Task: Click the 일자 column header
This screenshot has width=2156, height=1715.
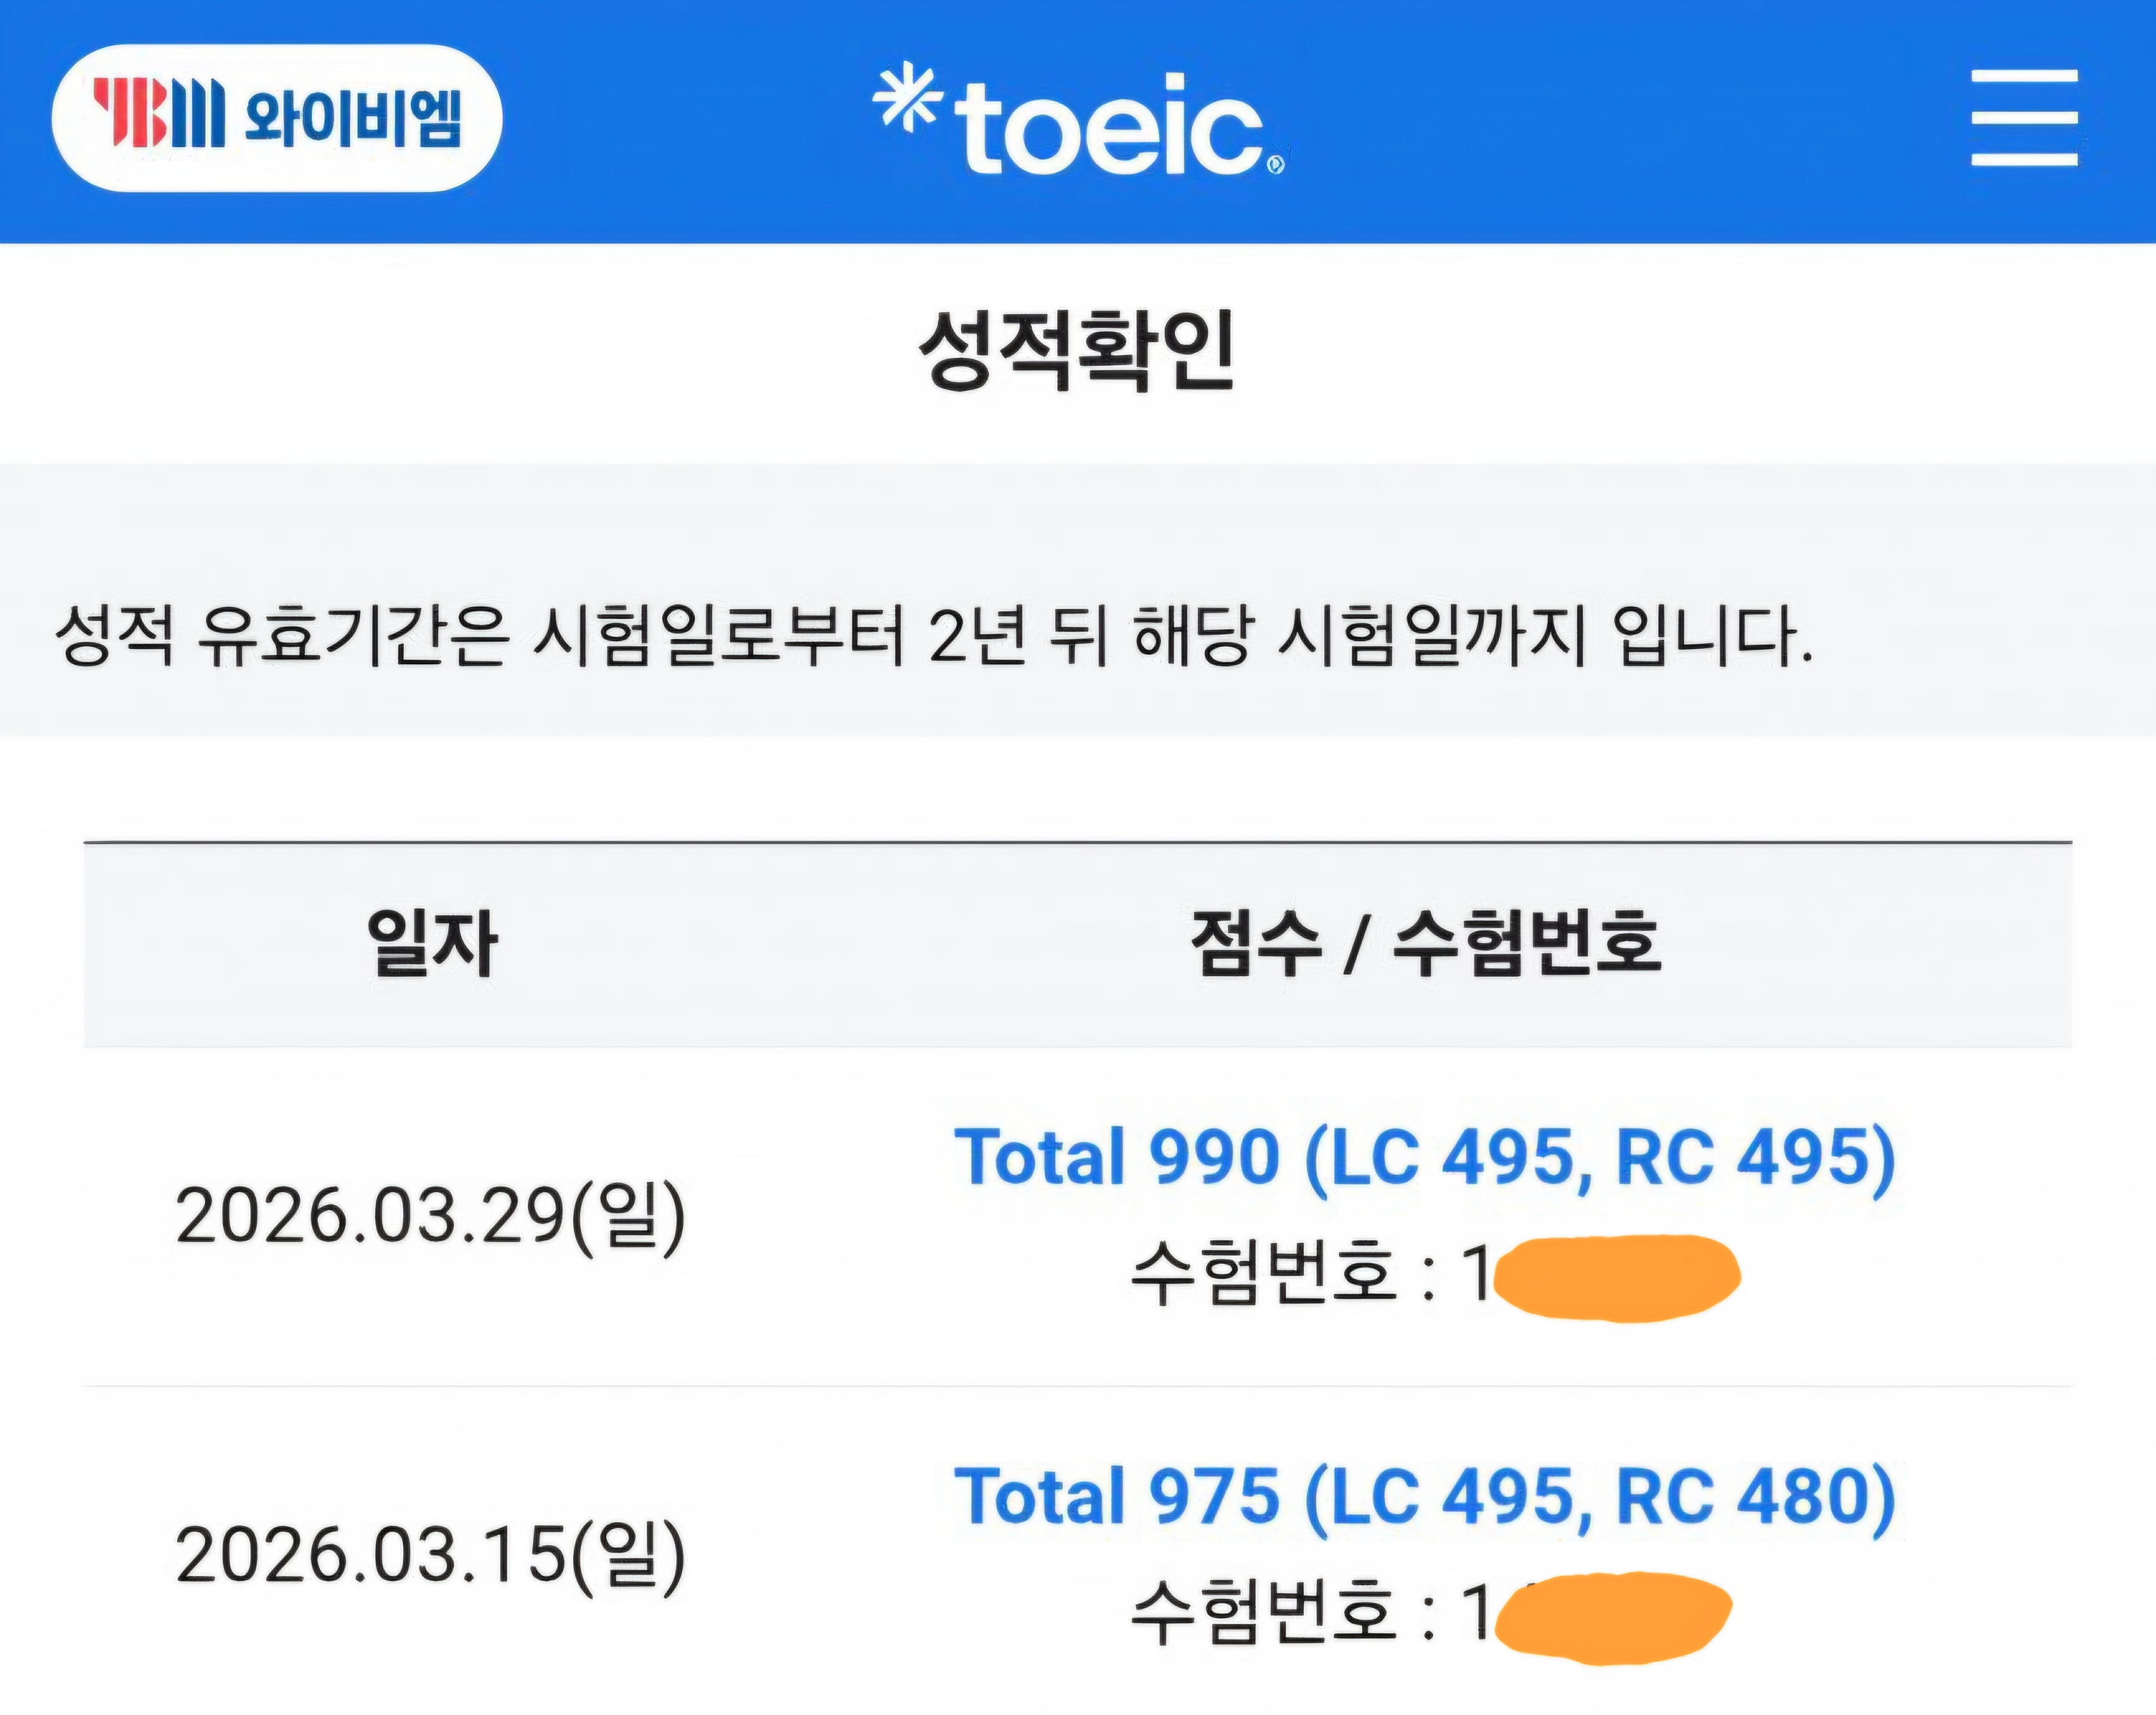Action: point(432,943)
